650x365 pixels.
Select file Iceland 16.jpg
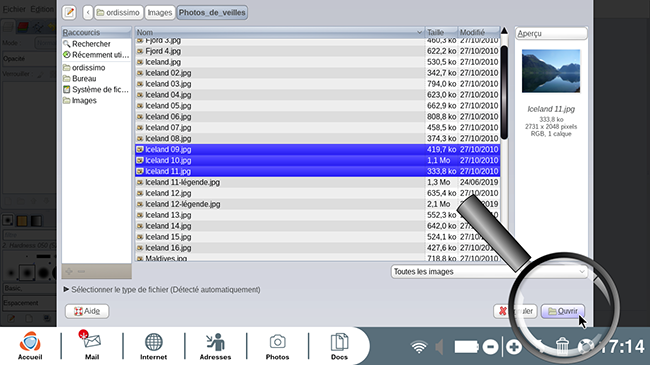(x=318, y=248)
